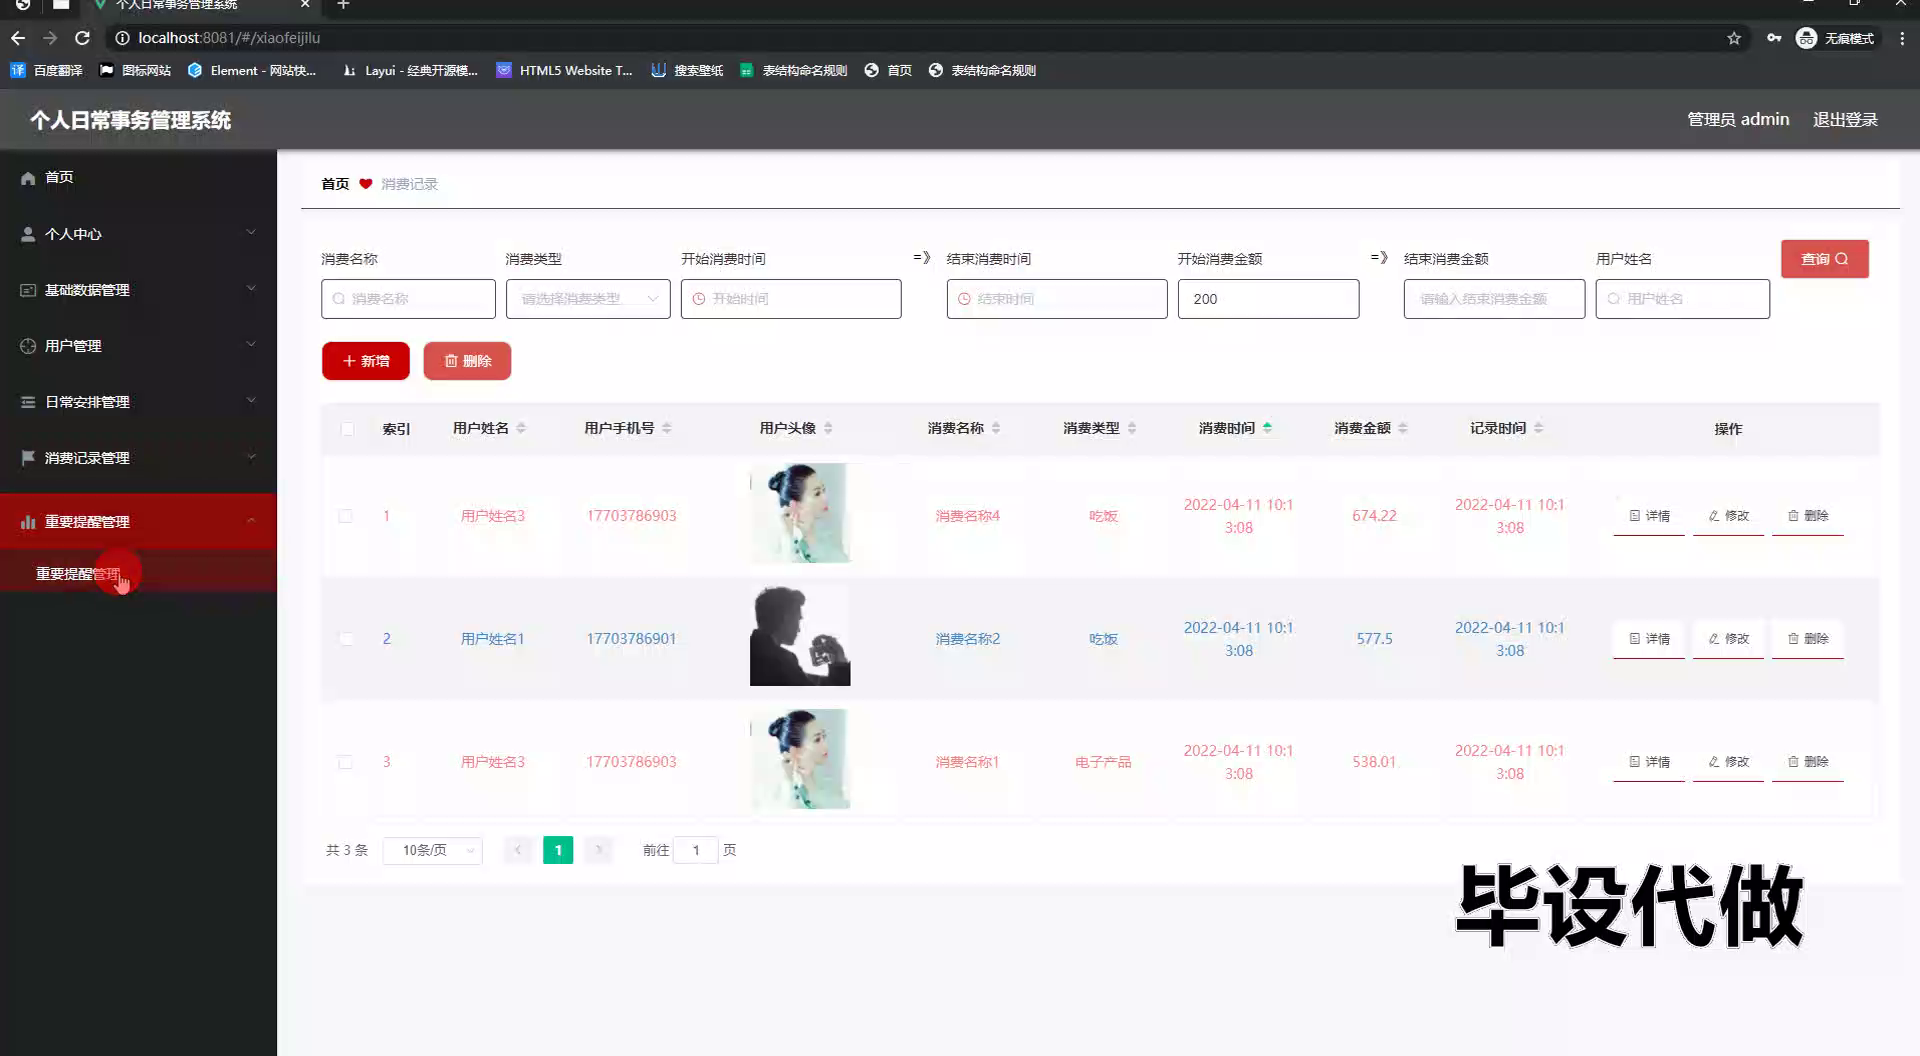Go back with the browser back arrow
The image size is (1920, 1056).
tap(18, 38)
